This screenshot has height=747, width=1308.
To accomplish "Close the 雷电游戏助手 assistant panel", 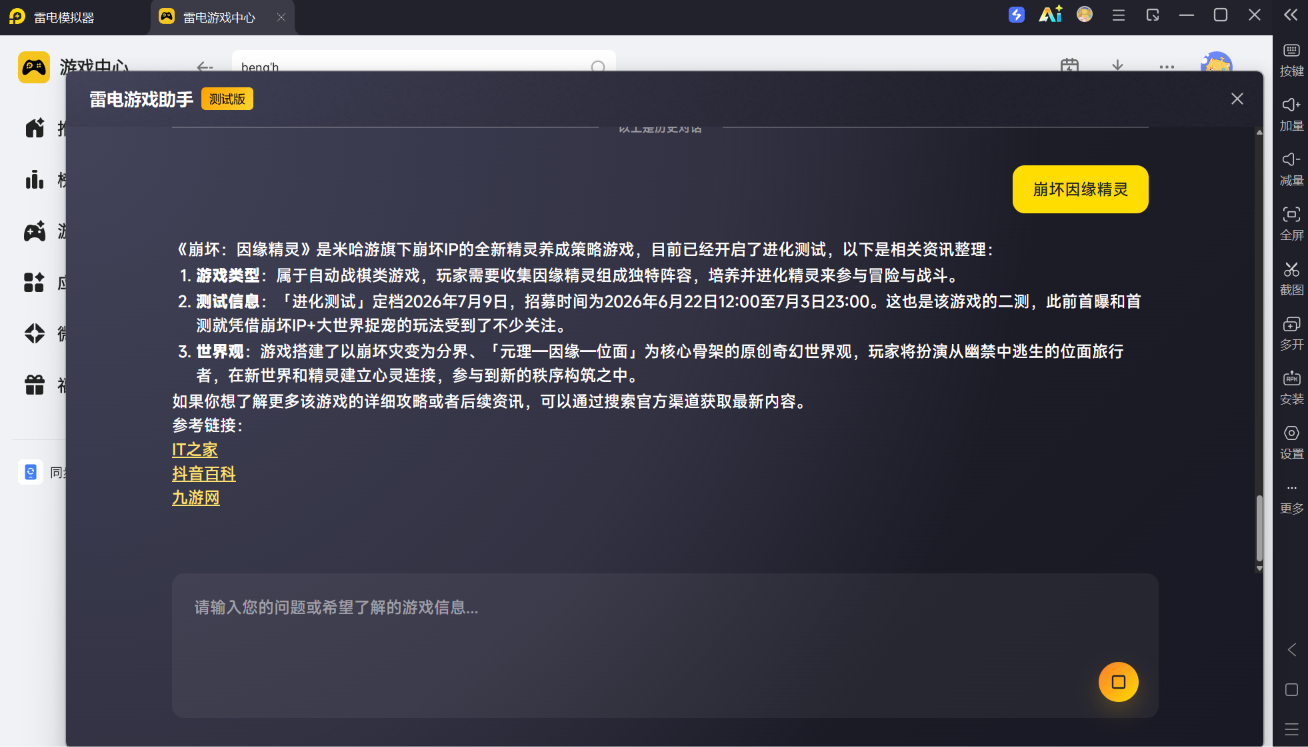I will [1237, 99].
